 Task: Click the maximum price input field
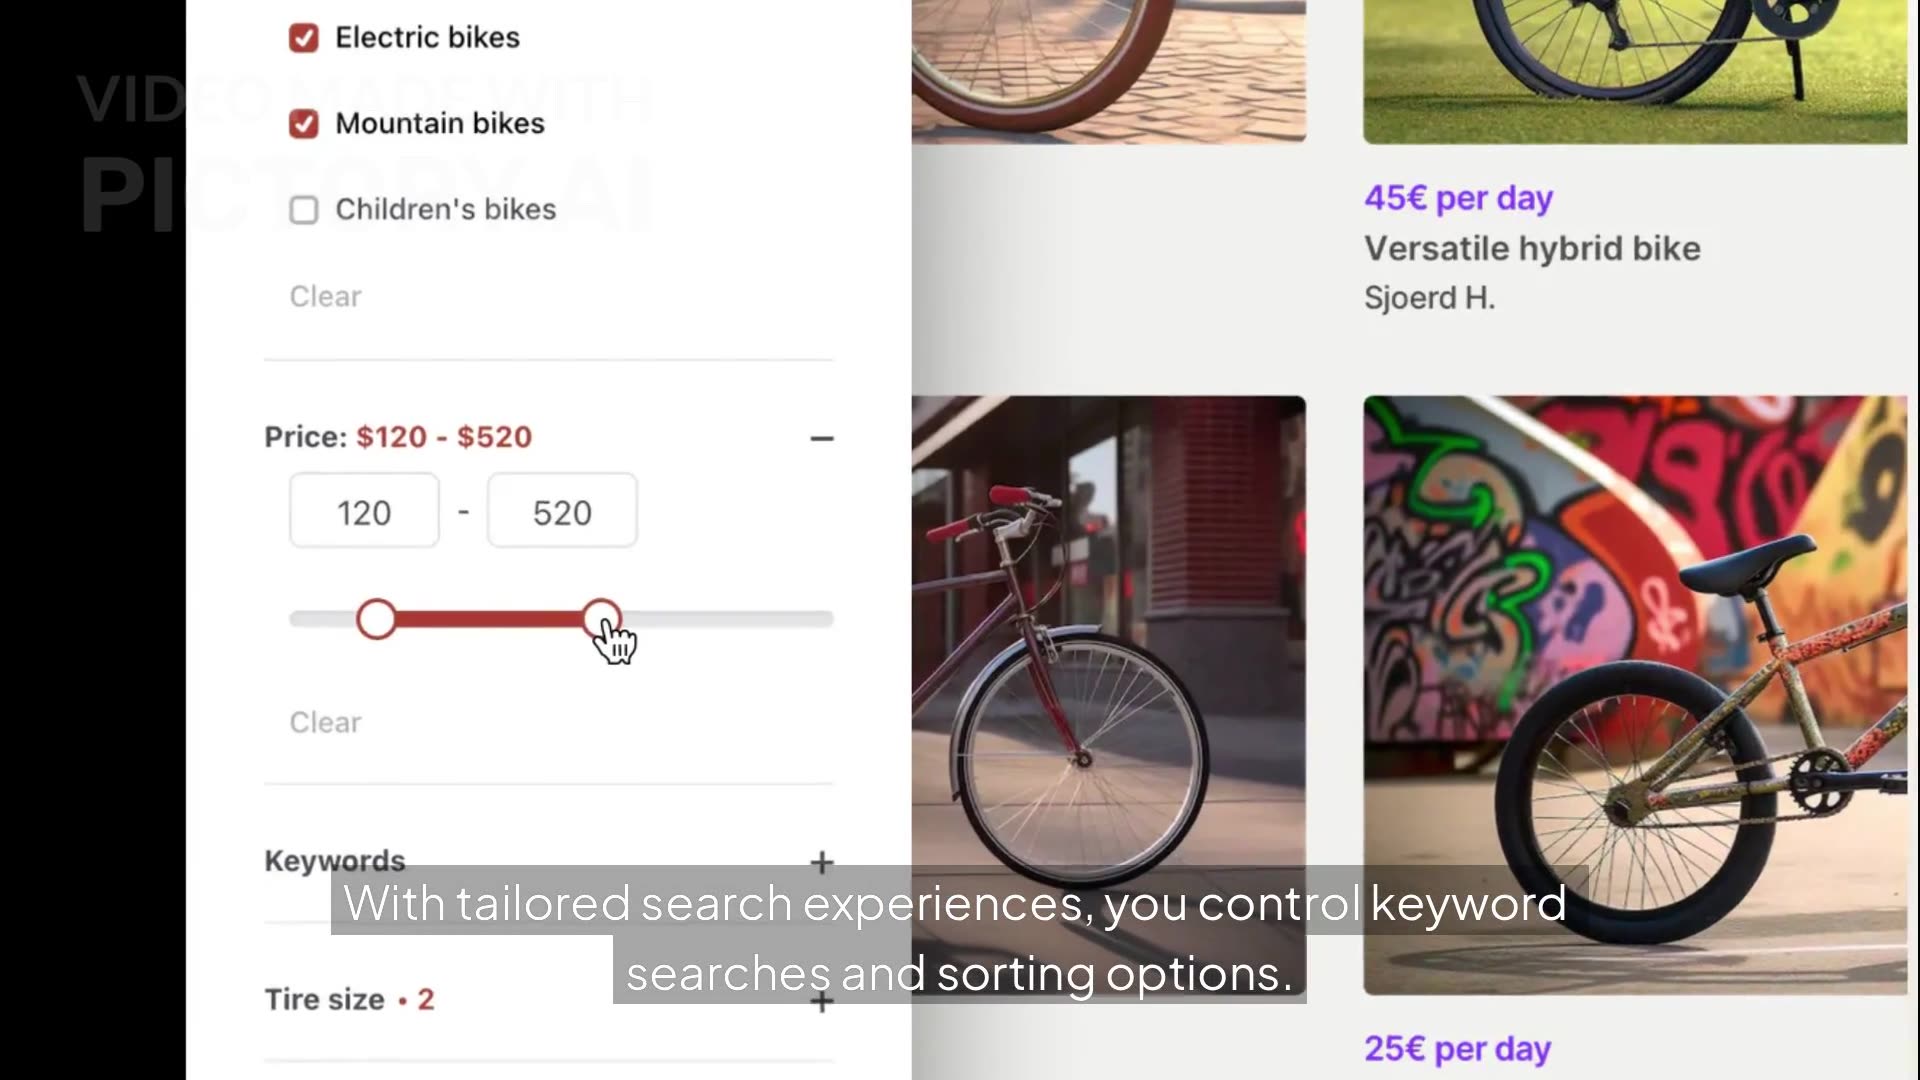tap(562, 511)
